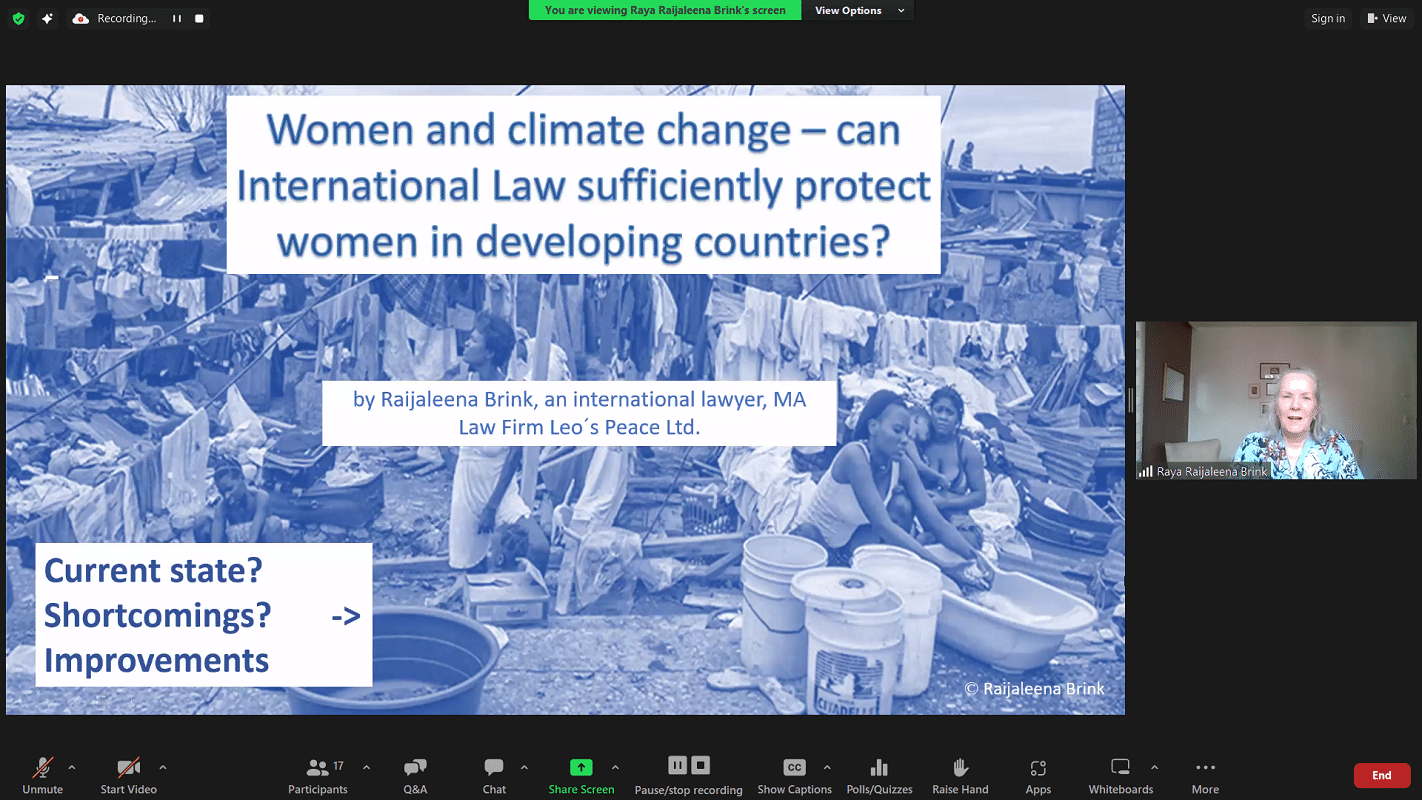Click Sign in at top right
This screenshot has height=800, width=1422.
1328,18
